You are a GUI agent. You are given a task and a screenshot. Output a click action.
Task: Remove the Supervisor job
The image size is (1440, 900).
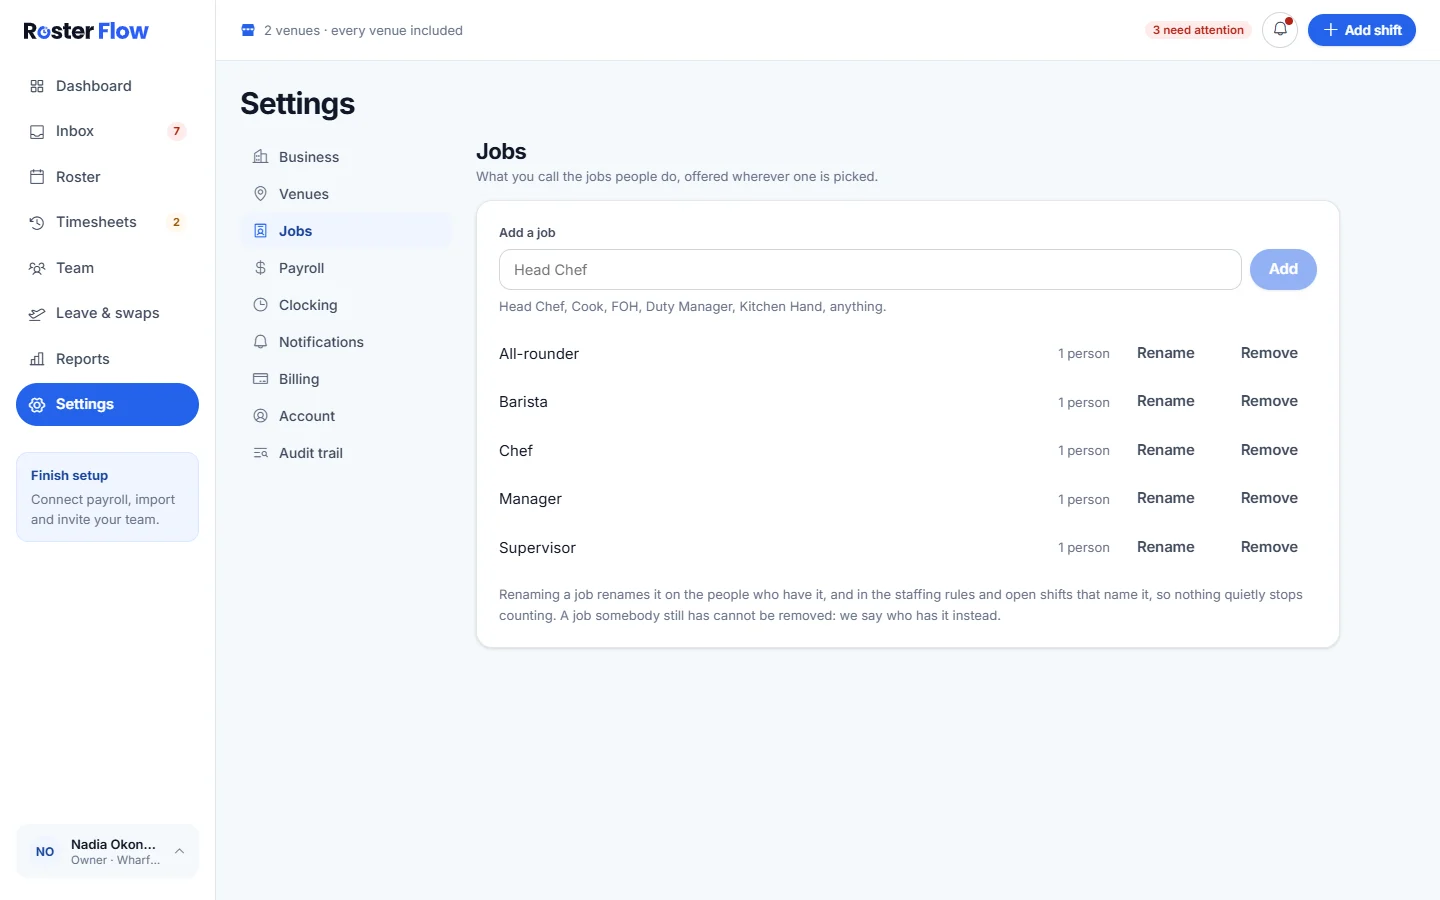1269,547
